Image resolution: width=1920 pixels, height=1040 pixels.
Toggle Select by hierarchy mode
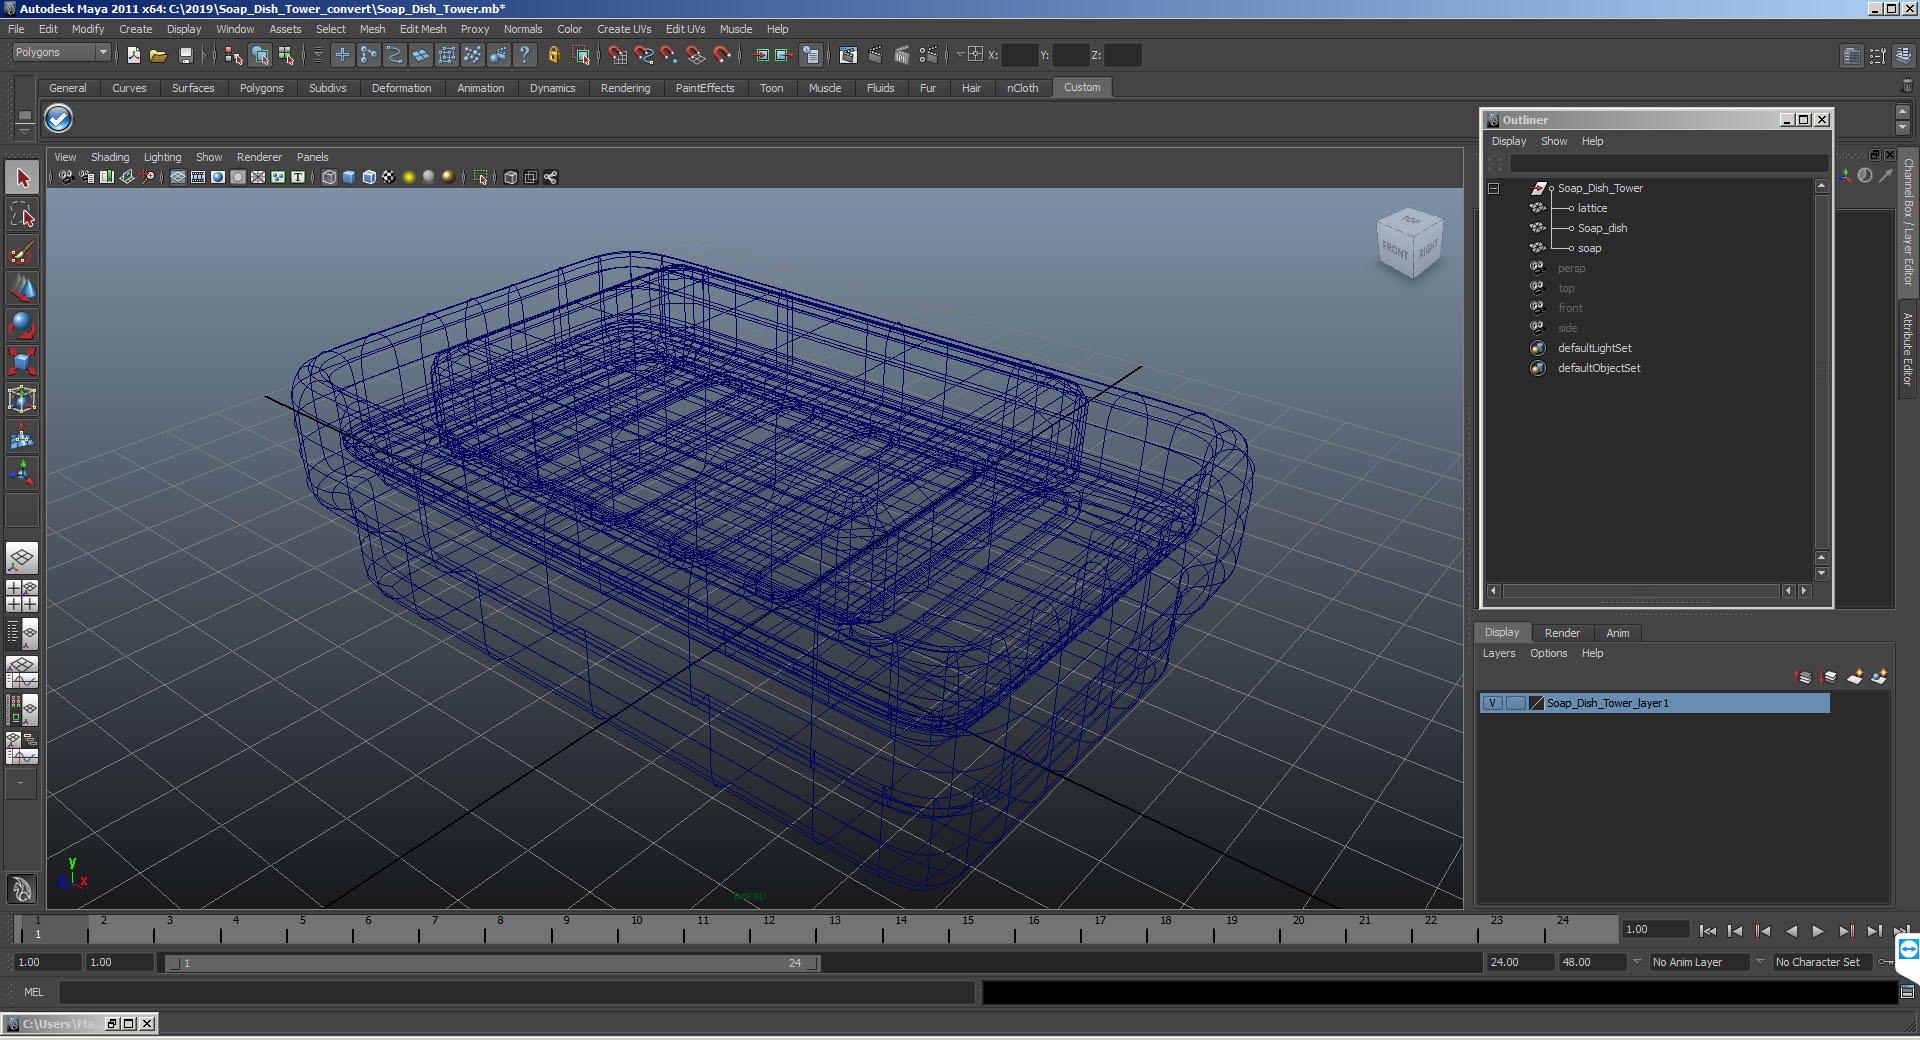pyautogui.click(x=233, y=56)
